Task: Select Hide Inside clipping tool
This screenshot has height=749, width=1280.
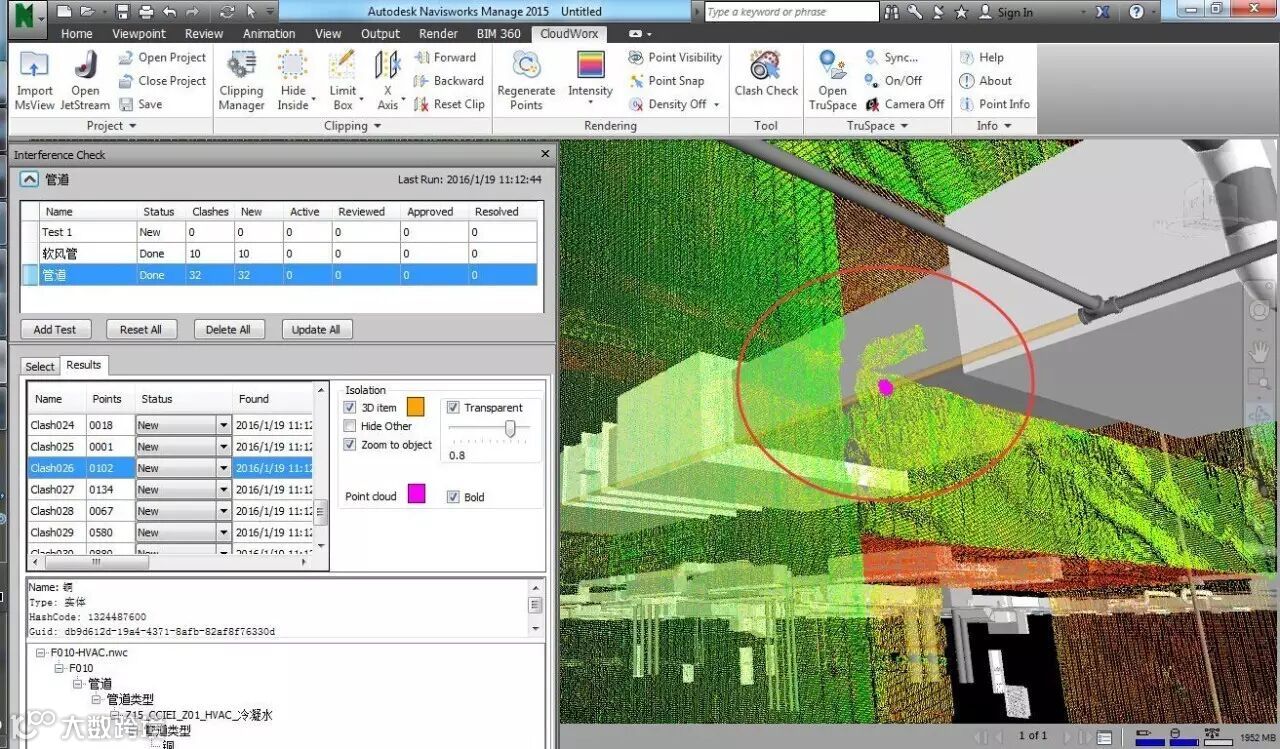Action: (293, 80)
